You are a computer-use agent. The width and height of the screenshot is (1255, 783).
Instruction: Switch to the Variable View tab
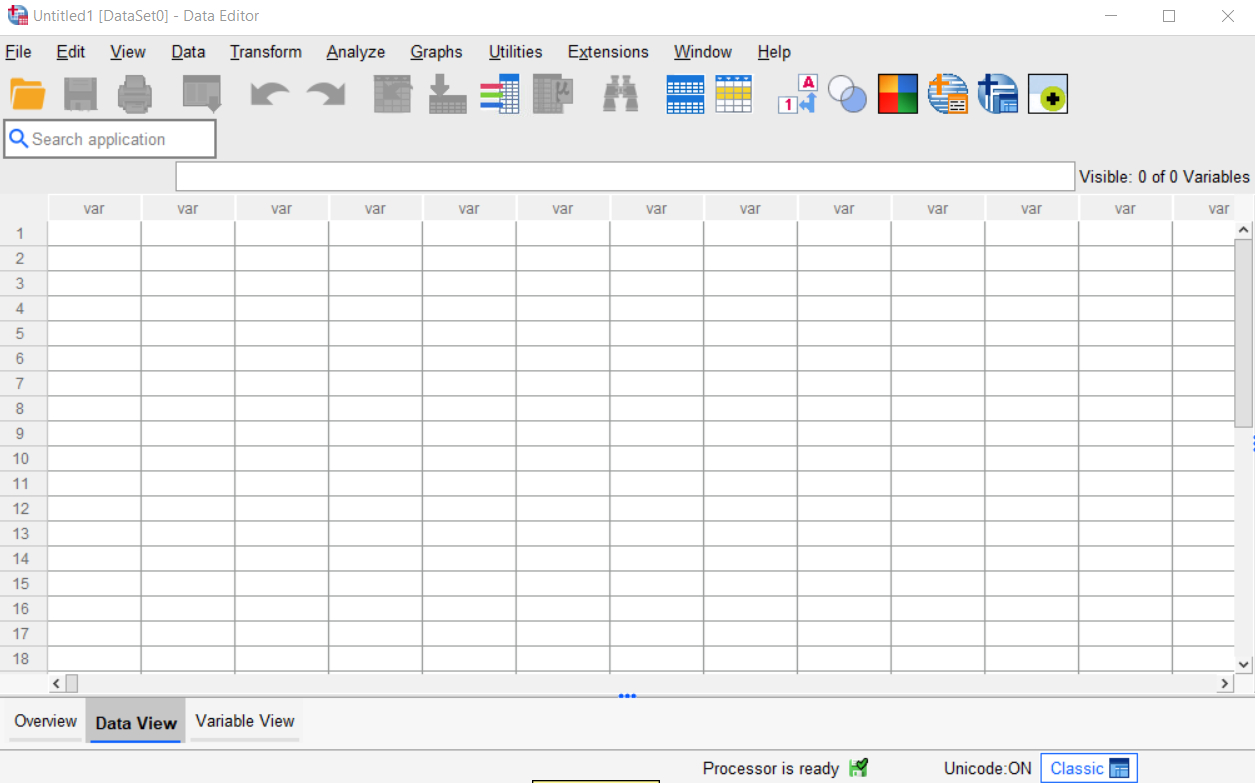pos(245,721)
